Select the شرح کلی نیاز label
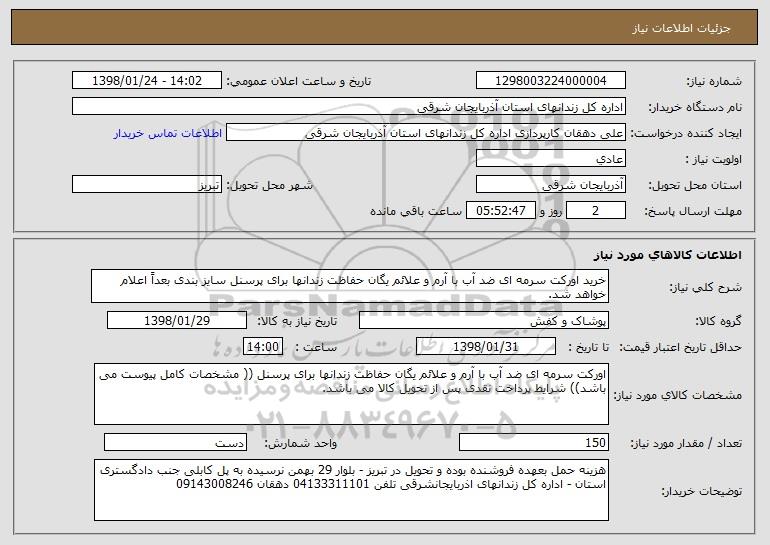 click(706, 287)
